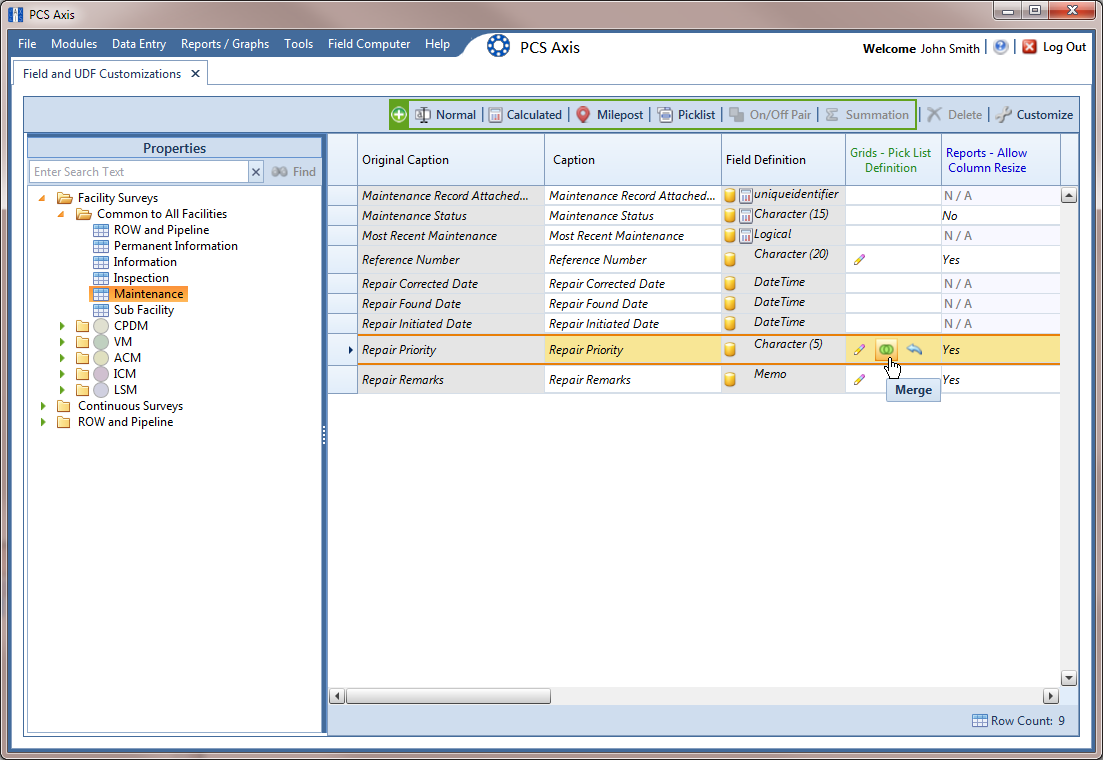
Task: Click the red Log Out icon
Action: 1029,47
